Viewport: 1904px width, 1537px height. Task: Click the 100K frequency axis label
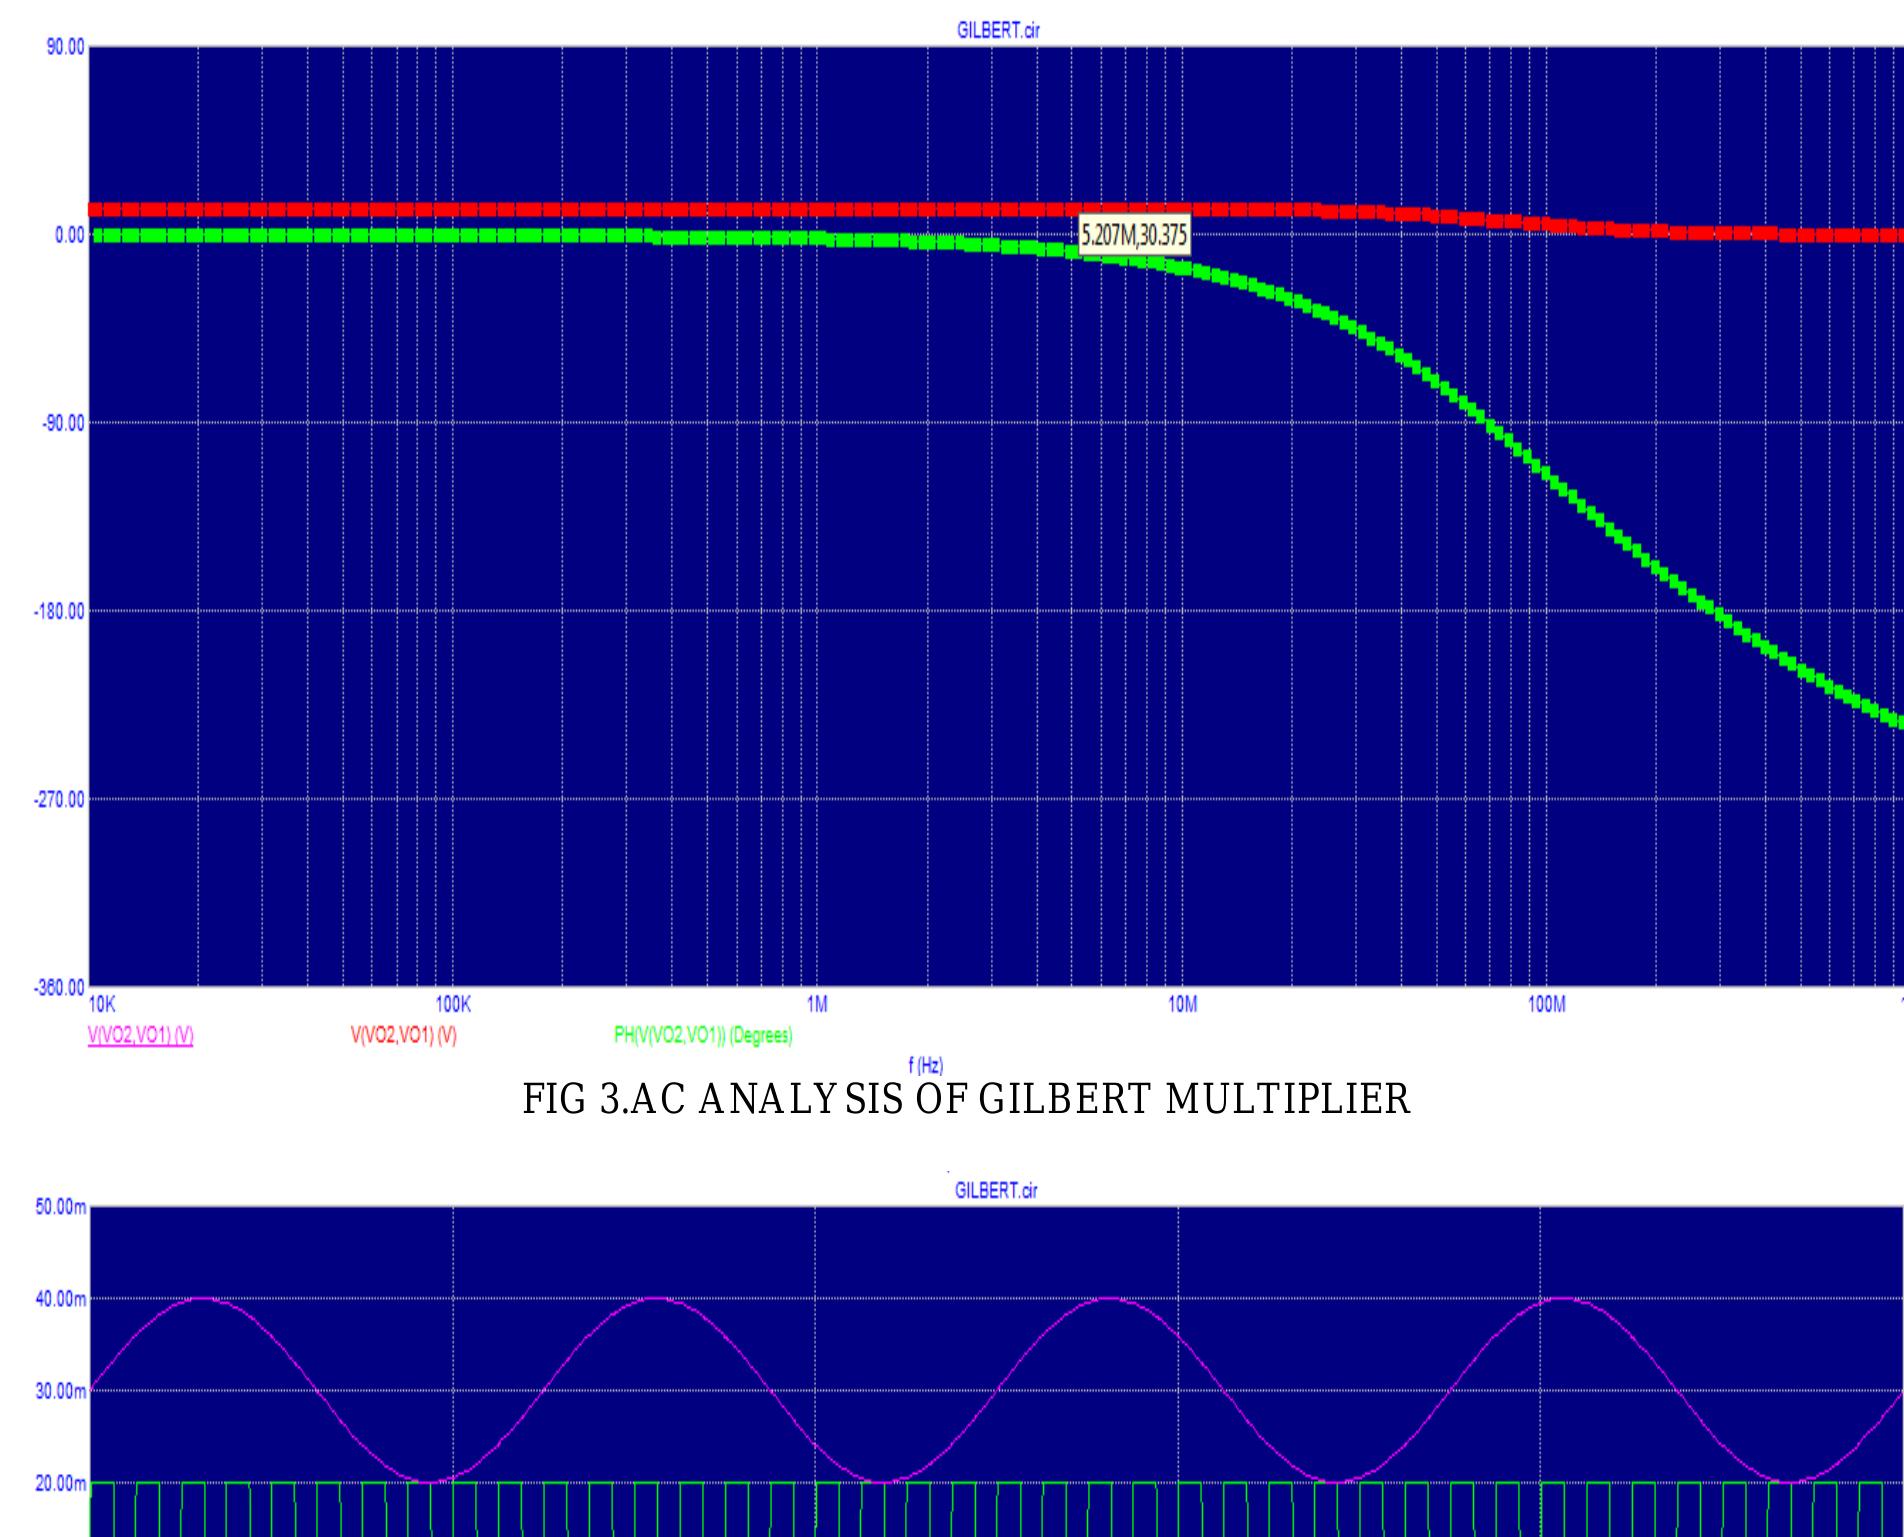coord(453,1004)
